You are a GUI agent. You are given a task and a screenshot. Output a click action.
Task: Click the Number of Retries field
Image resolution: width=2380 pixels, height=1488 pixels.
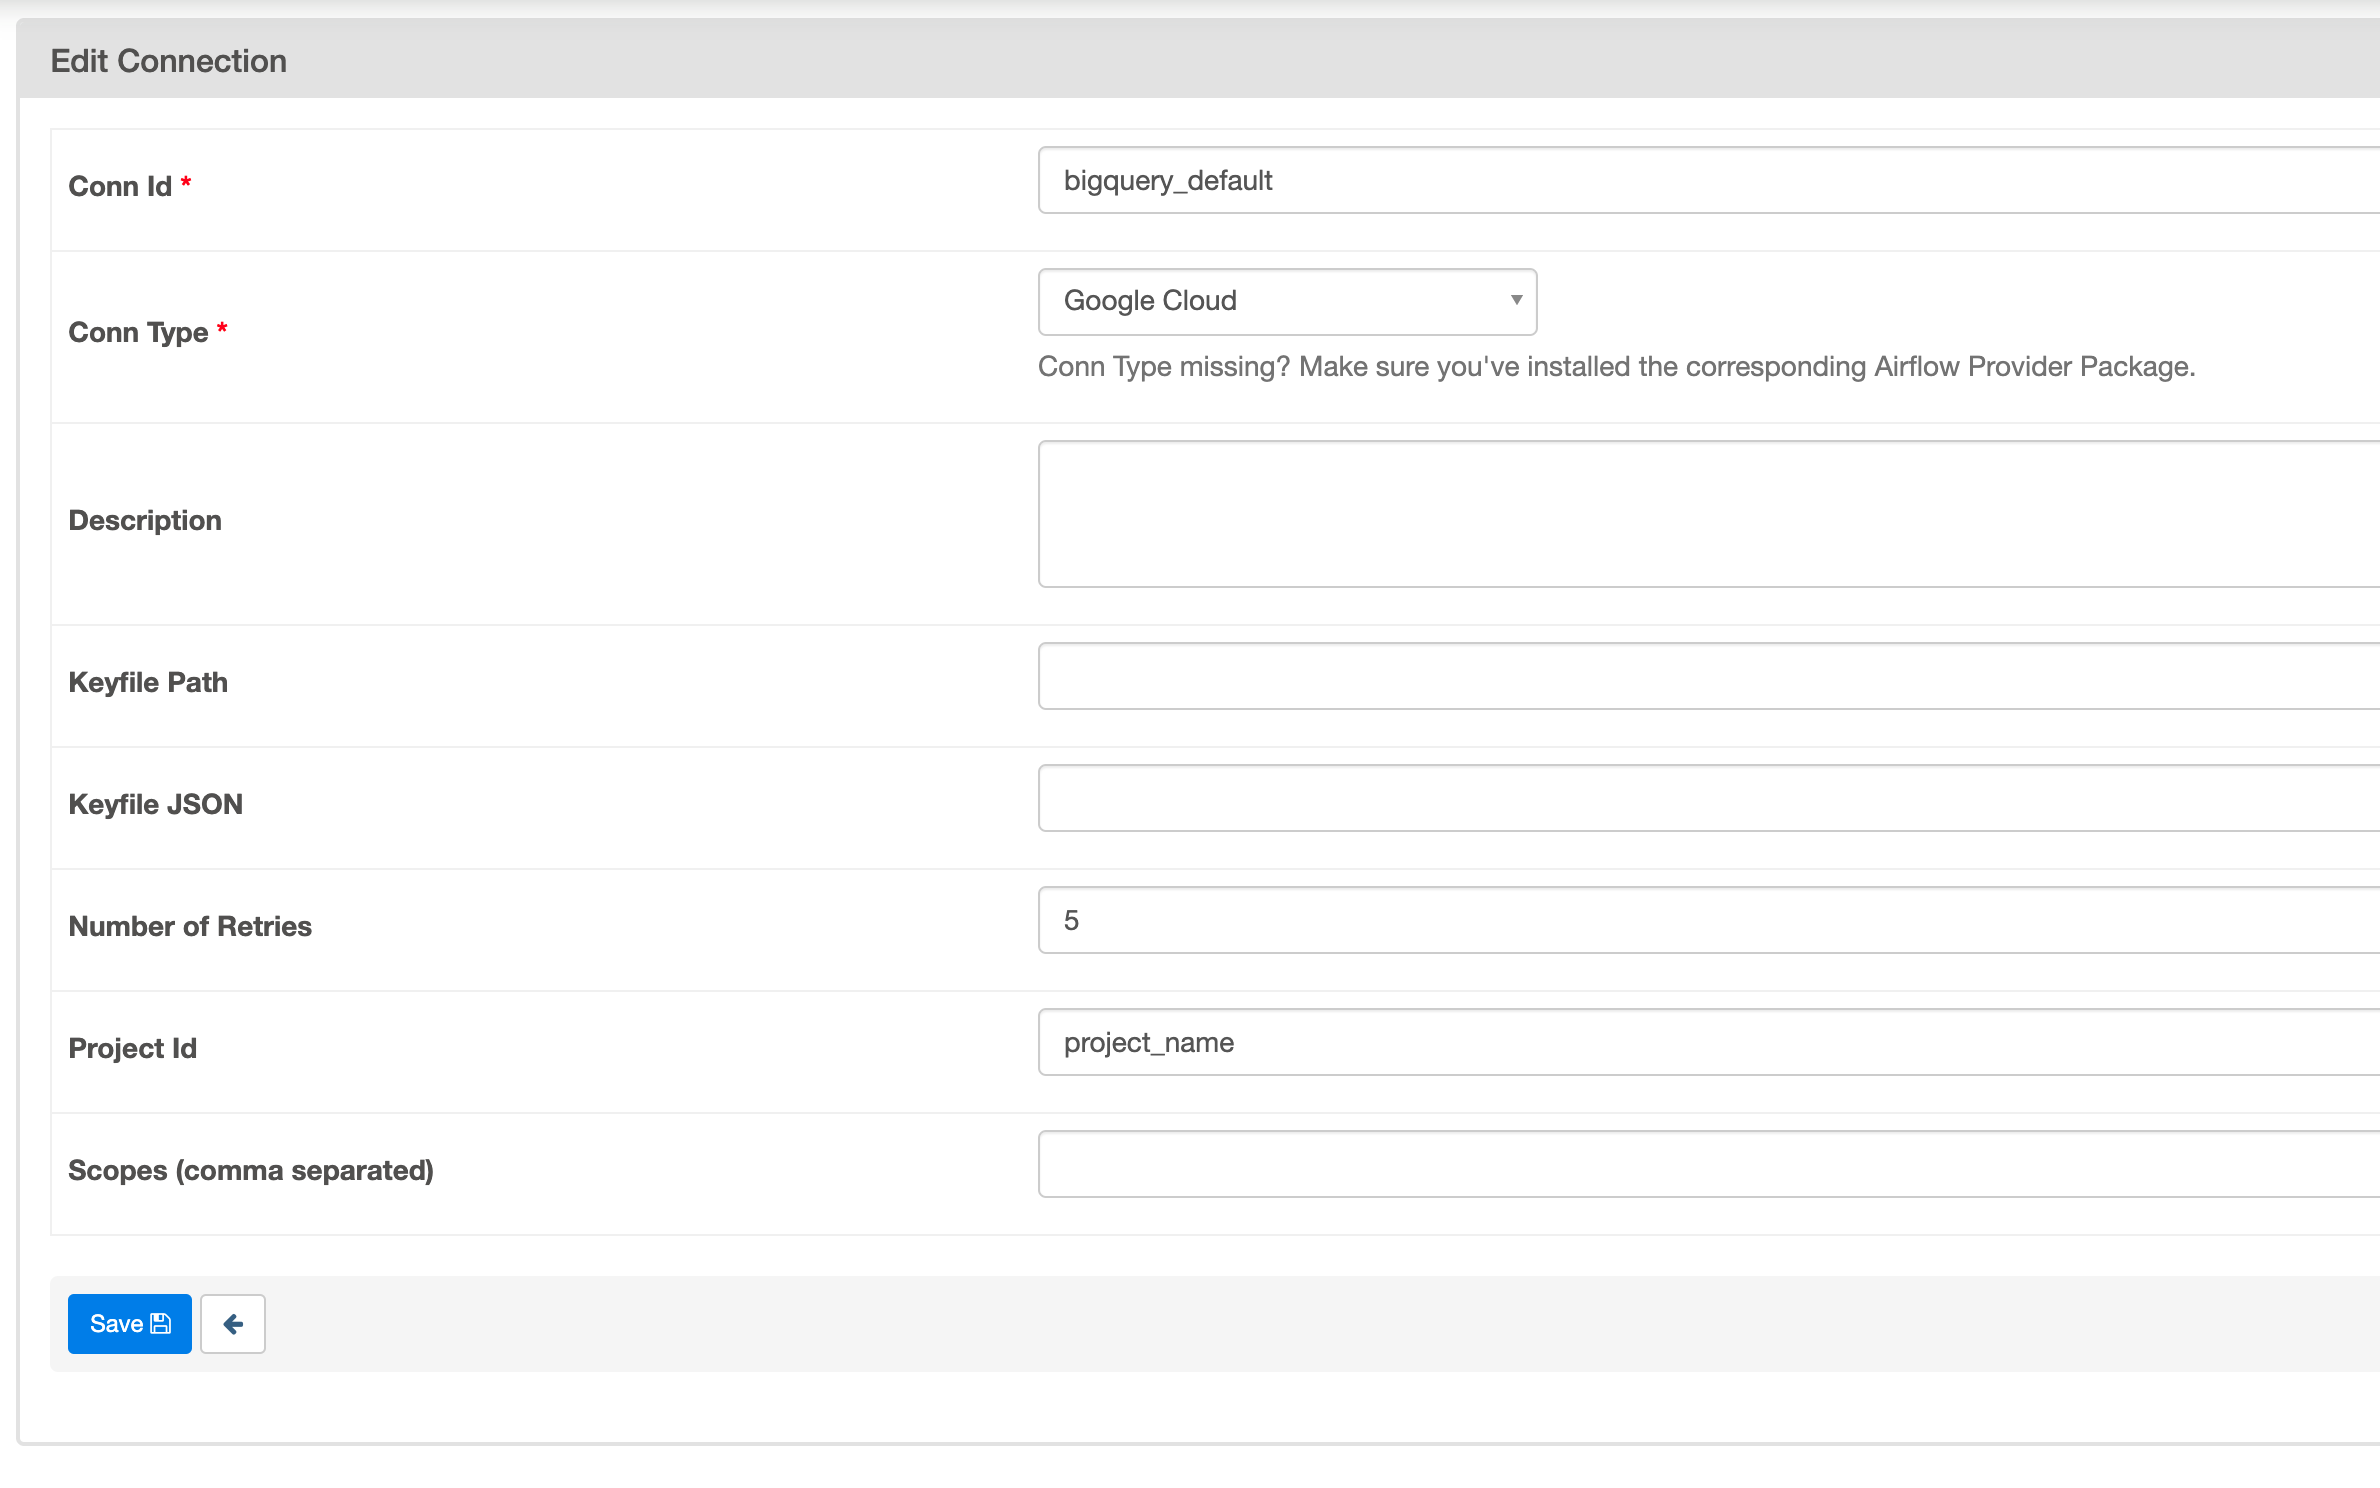coord(1709,920)
